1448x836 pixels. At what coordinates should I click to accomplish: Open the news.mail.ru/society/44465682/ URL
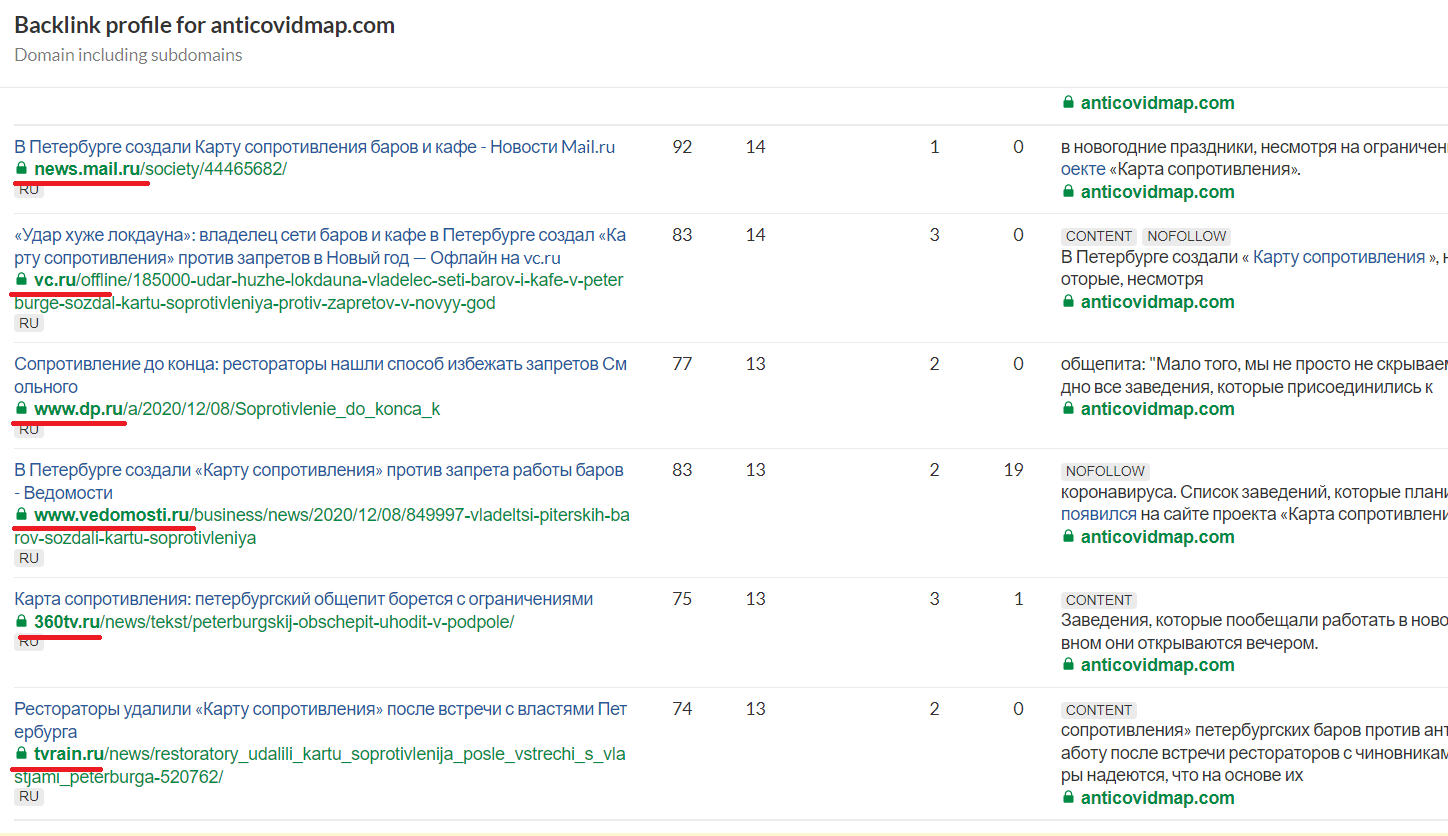[x=160, y=169]
